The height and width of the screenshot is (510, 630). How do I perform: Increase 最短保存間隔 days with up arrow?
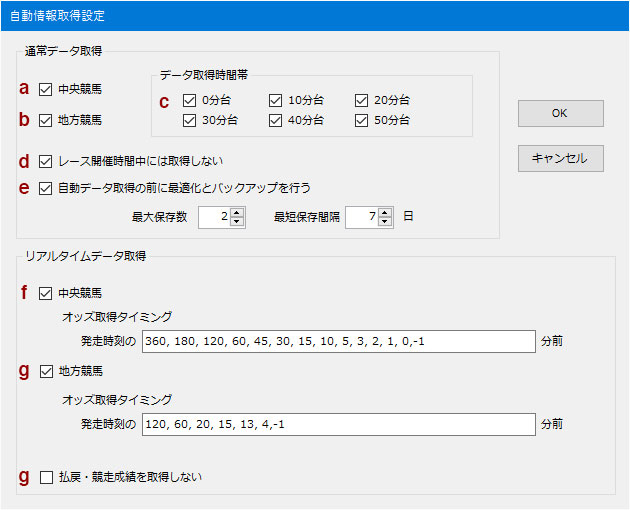tap(385, 213)
